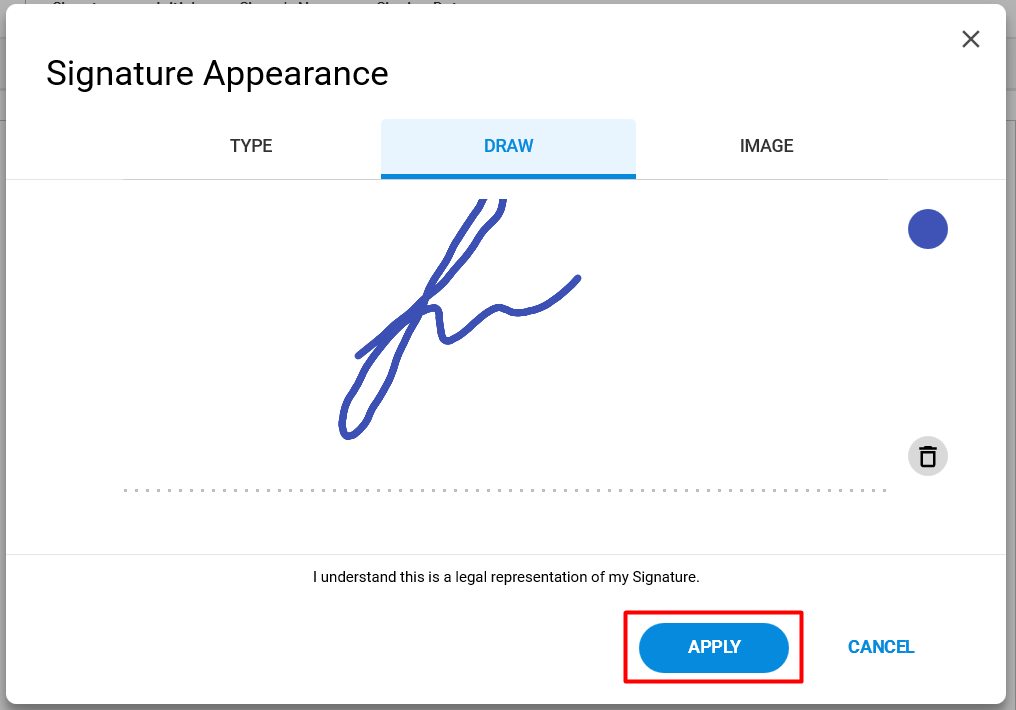Change ink color via the round swatch
Screen dimensions: 1016x710
[927, 229]
